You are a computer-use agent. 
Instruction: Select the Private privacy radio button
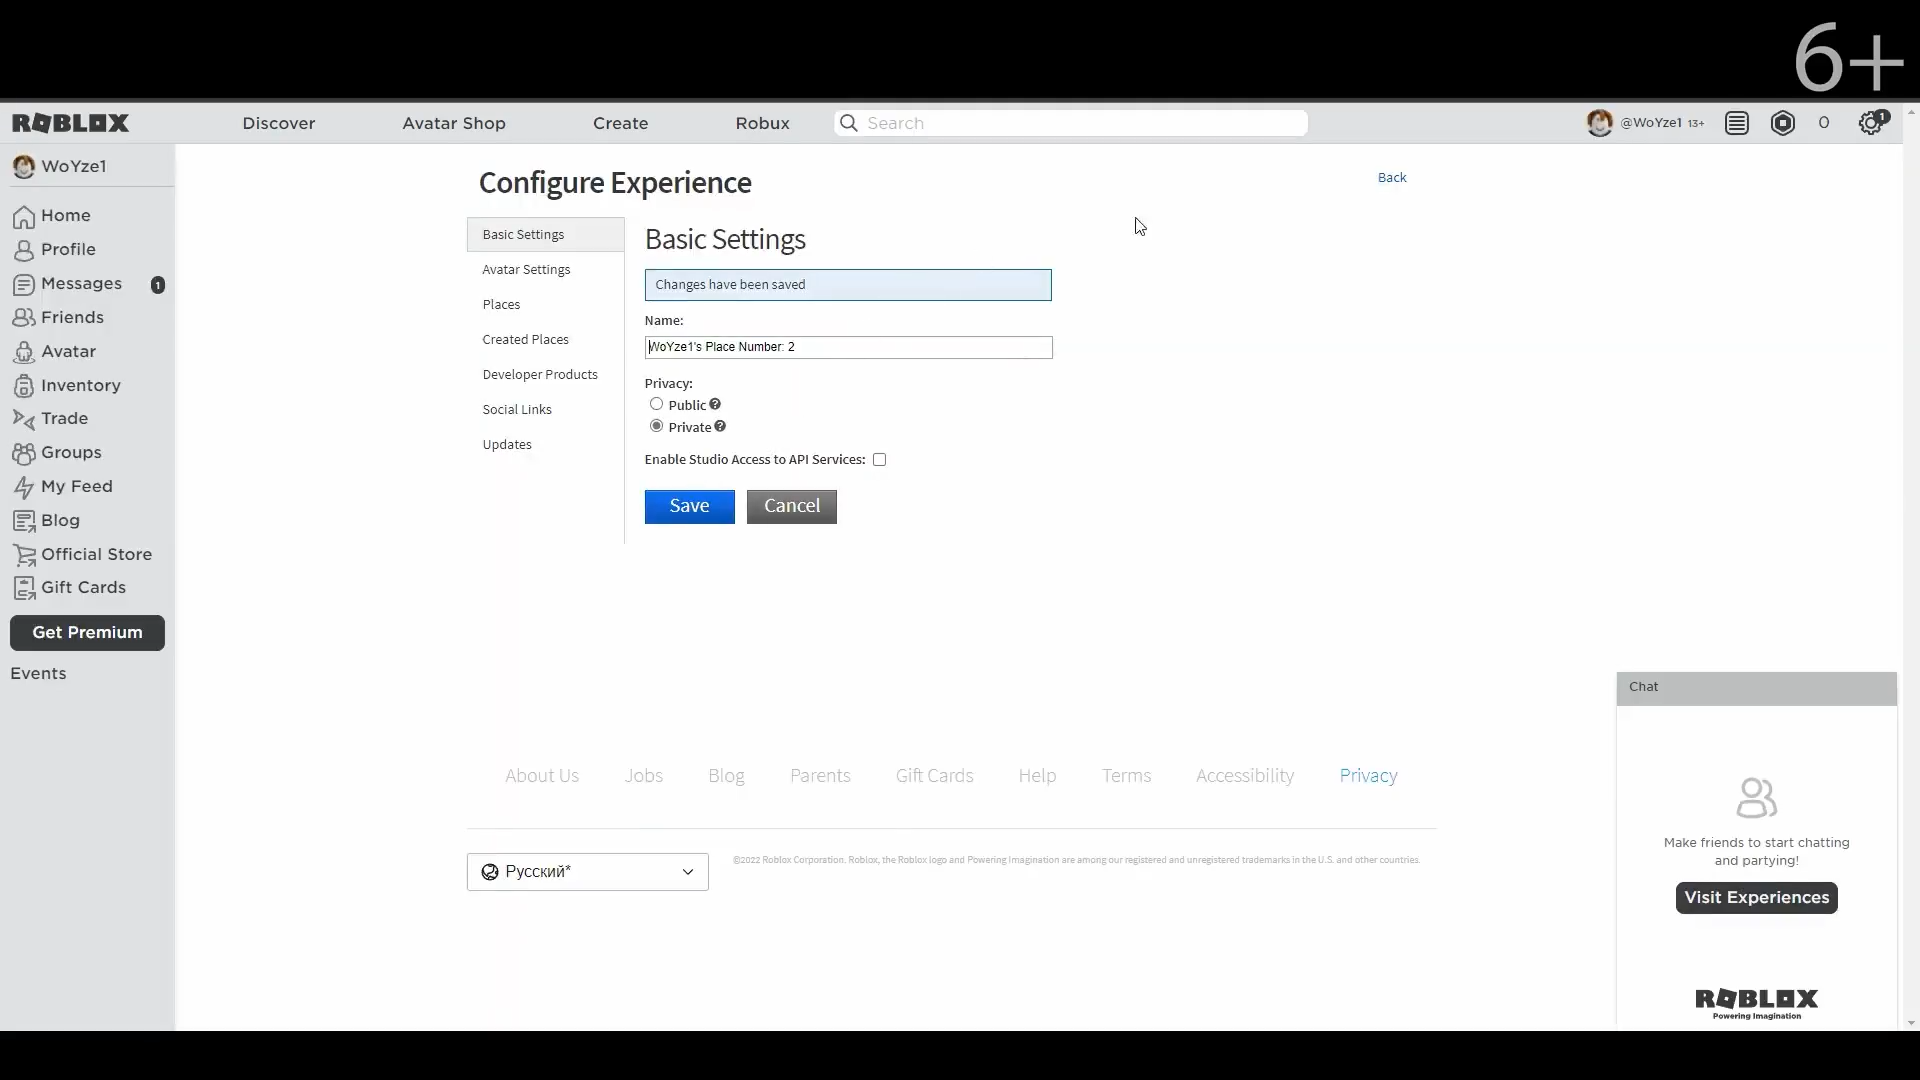656,426
